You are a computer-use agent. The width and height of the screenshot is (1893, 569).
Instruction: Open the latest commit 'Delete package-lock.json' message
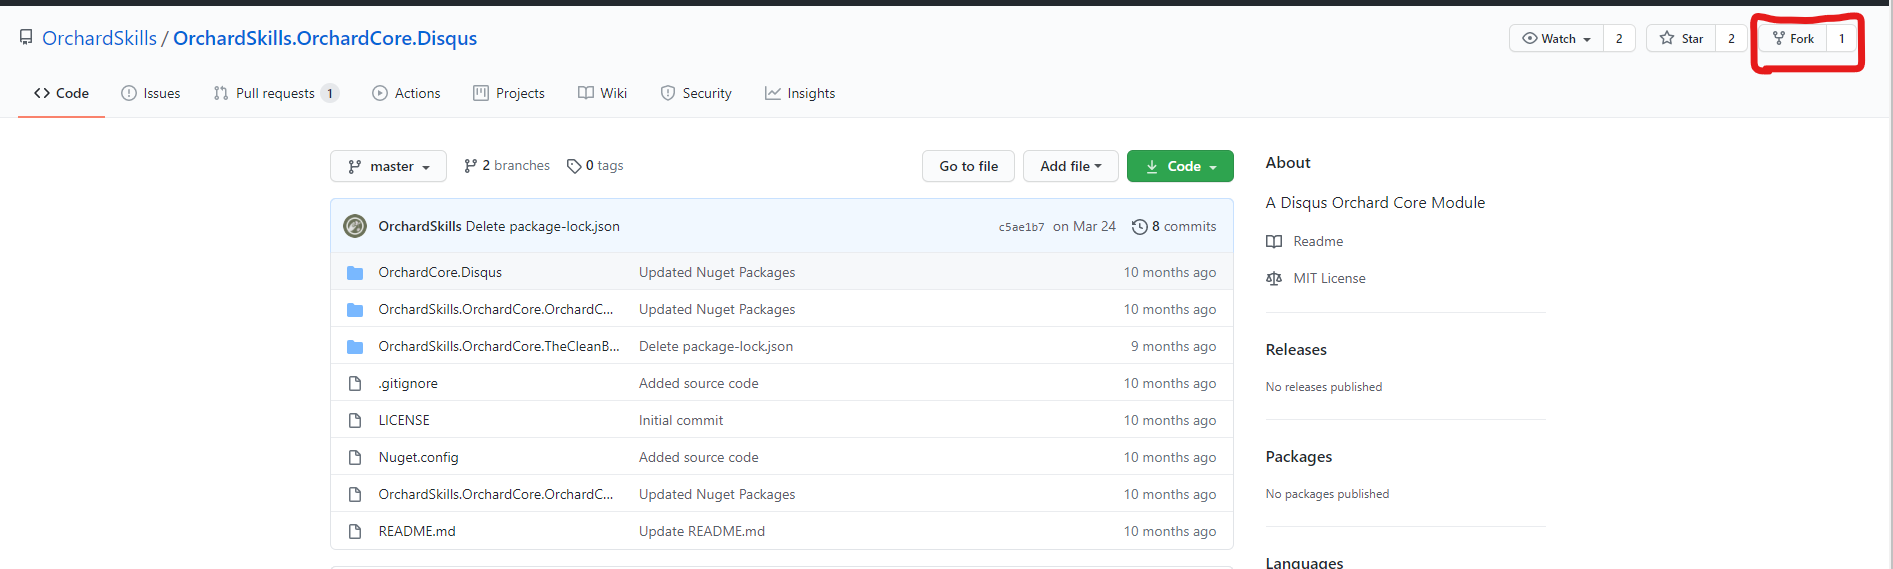tap(543, 226)
